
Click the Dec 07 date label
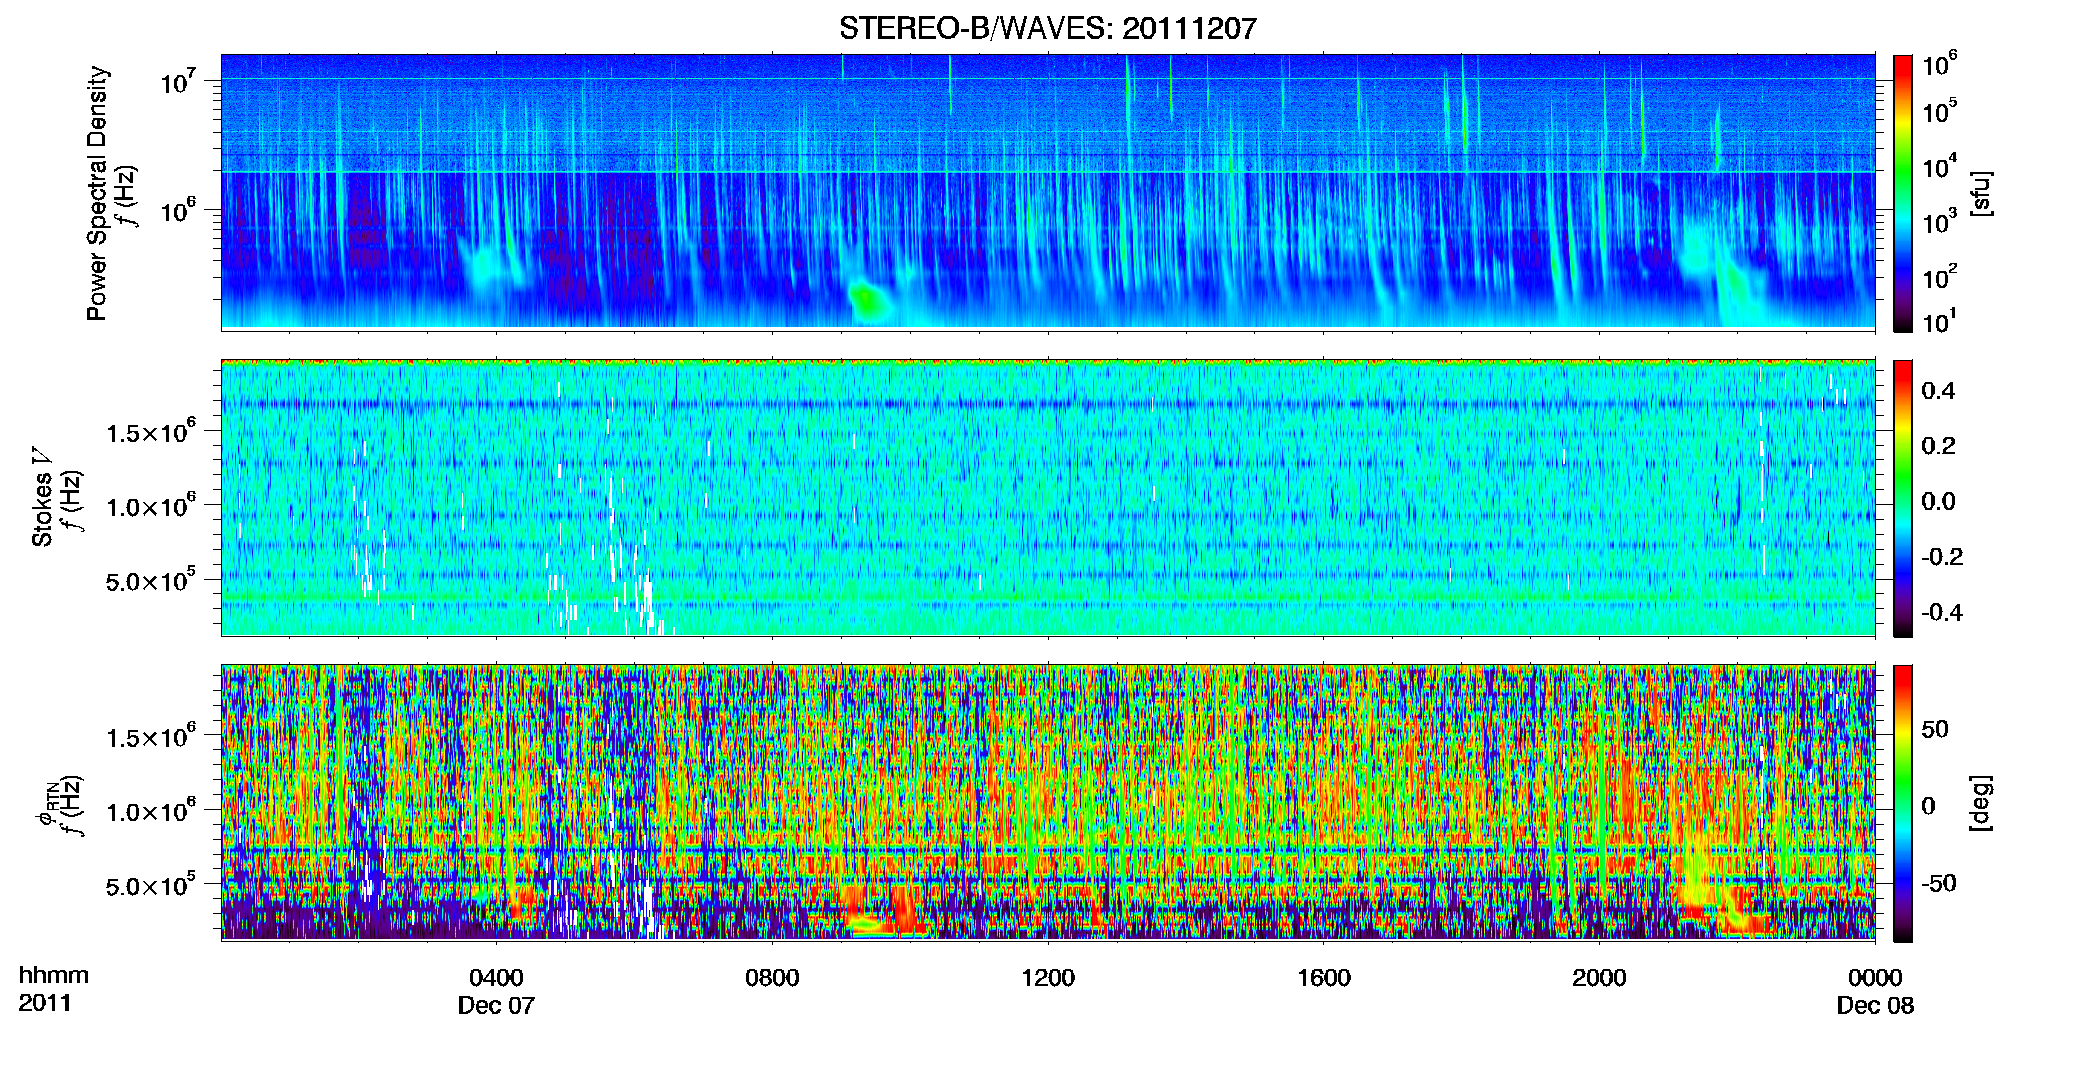coord(496,1006)
